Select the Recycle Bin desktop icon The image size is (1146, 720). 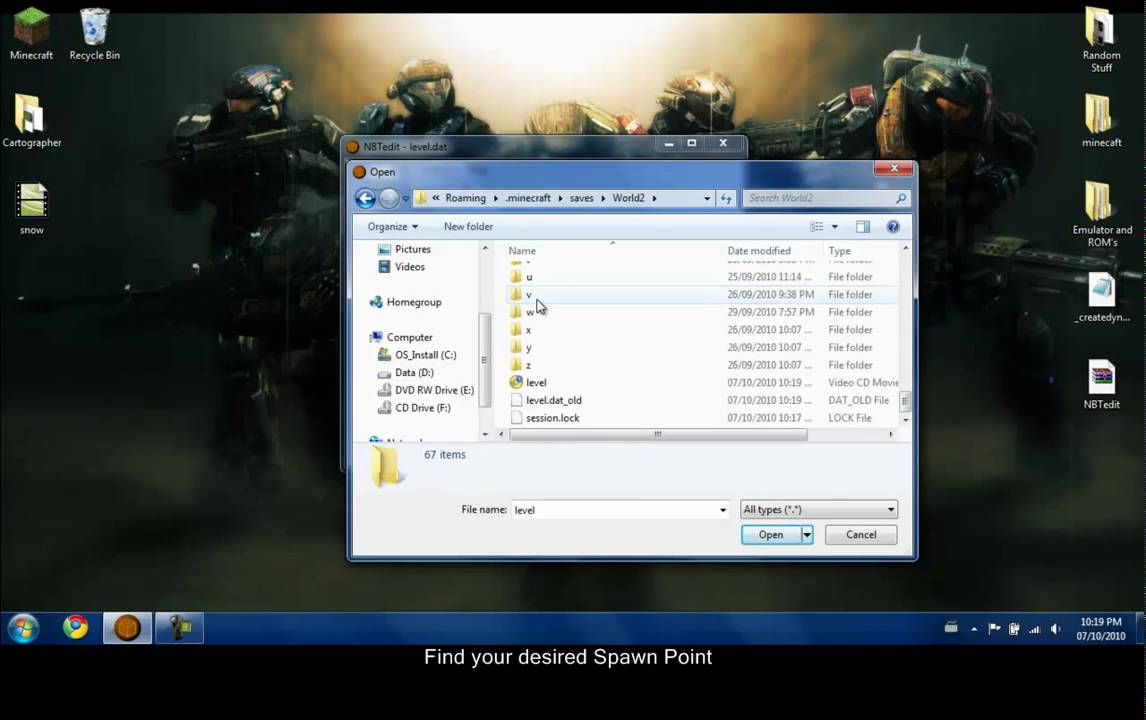(94, 34)
